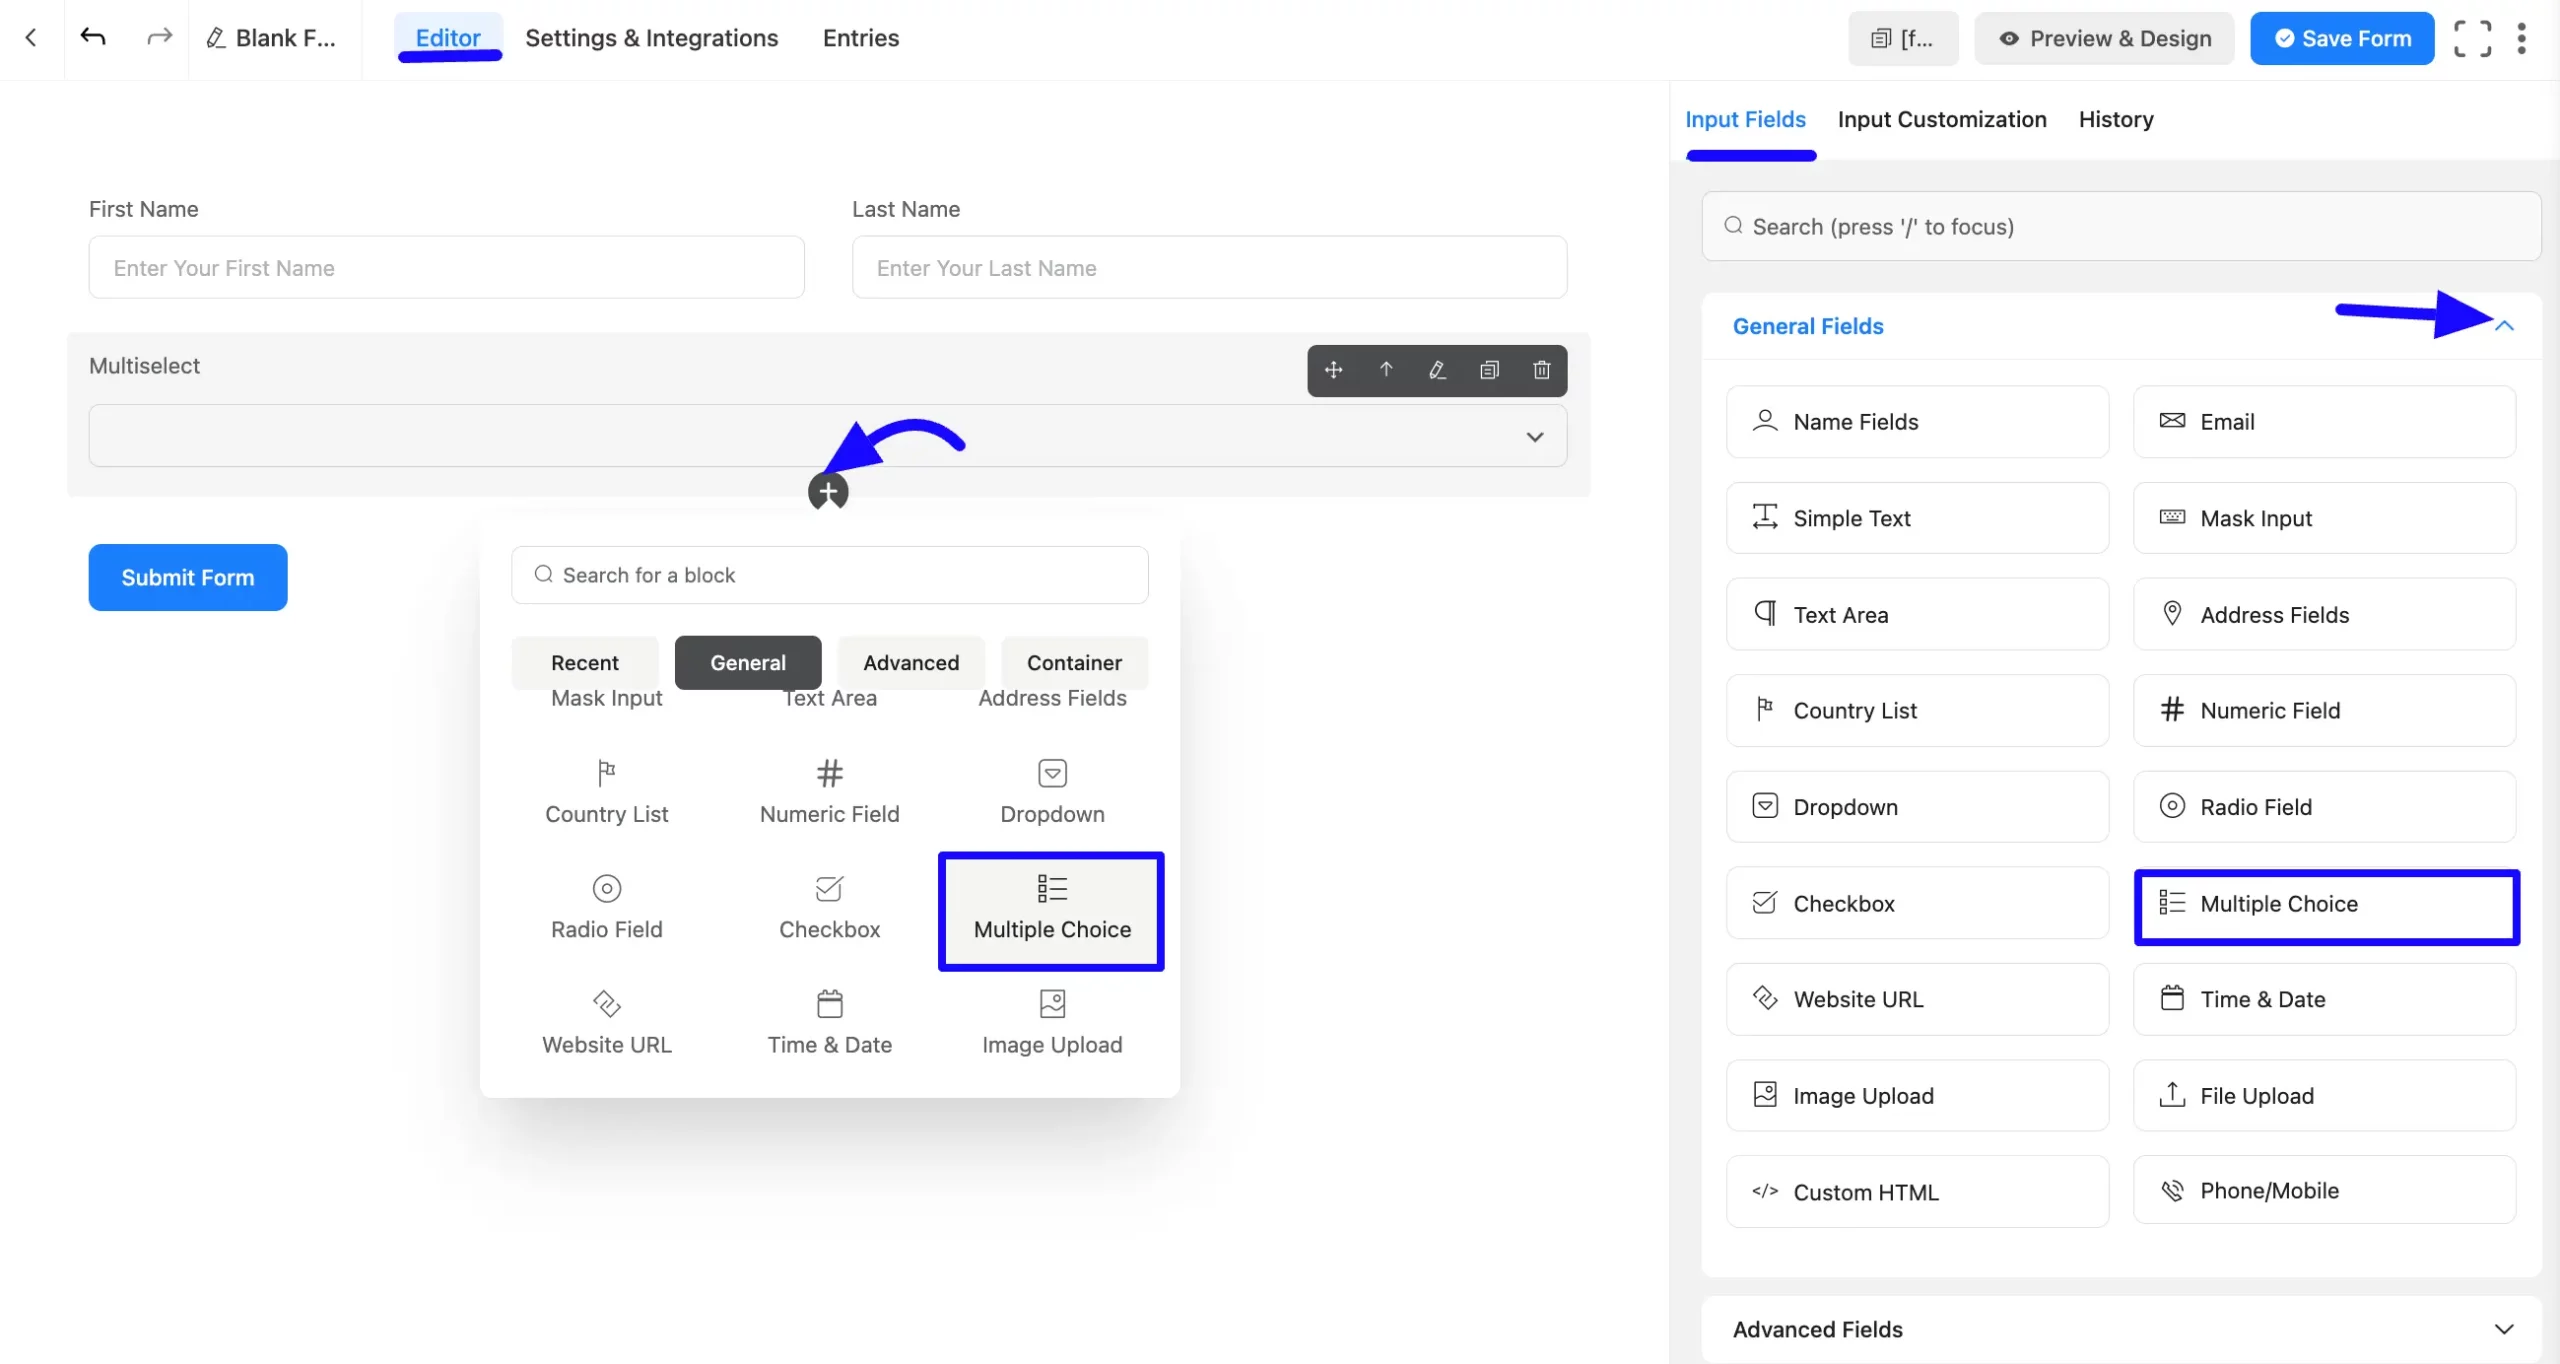Screen dimensions: 2560x1364
Task: Click the undo arrow in top bar
Action: pos(93,38)
